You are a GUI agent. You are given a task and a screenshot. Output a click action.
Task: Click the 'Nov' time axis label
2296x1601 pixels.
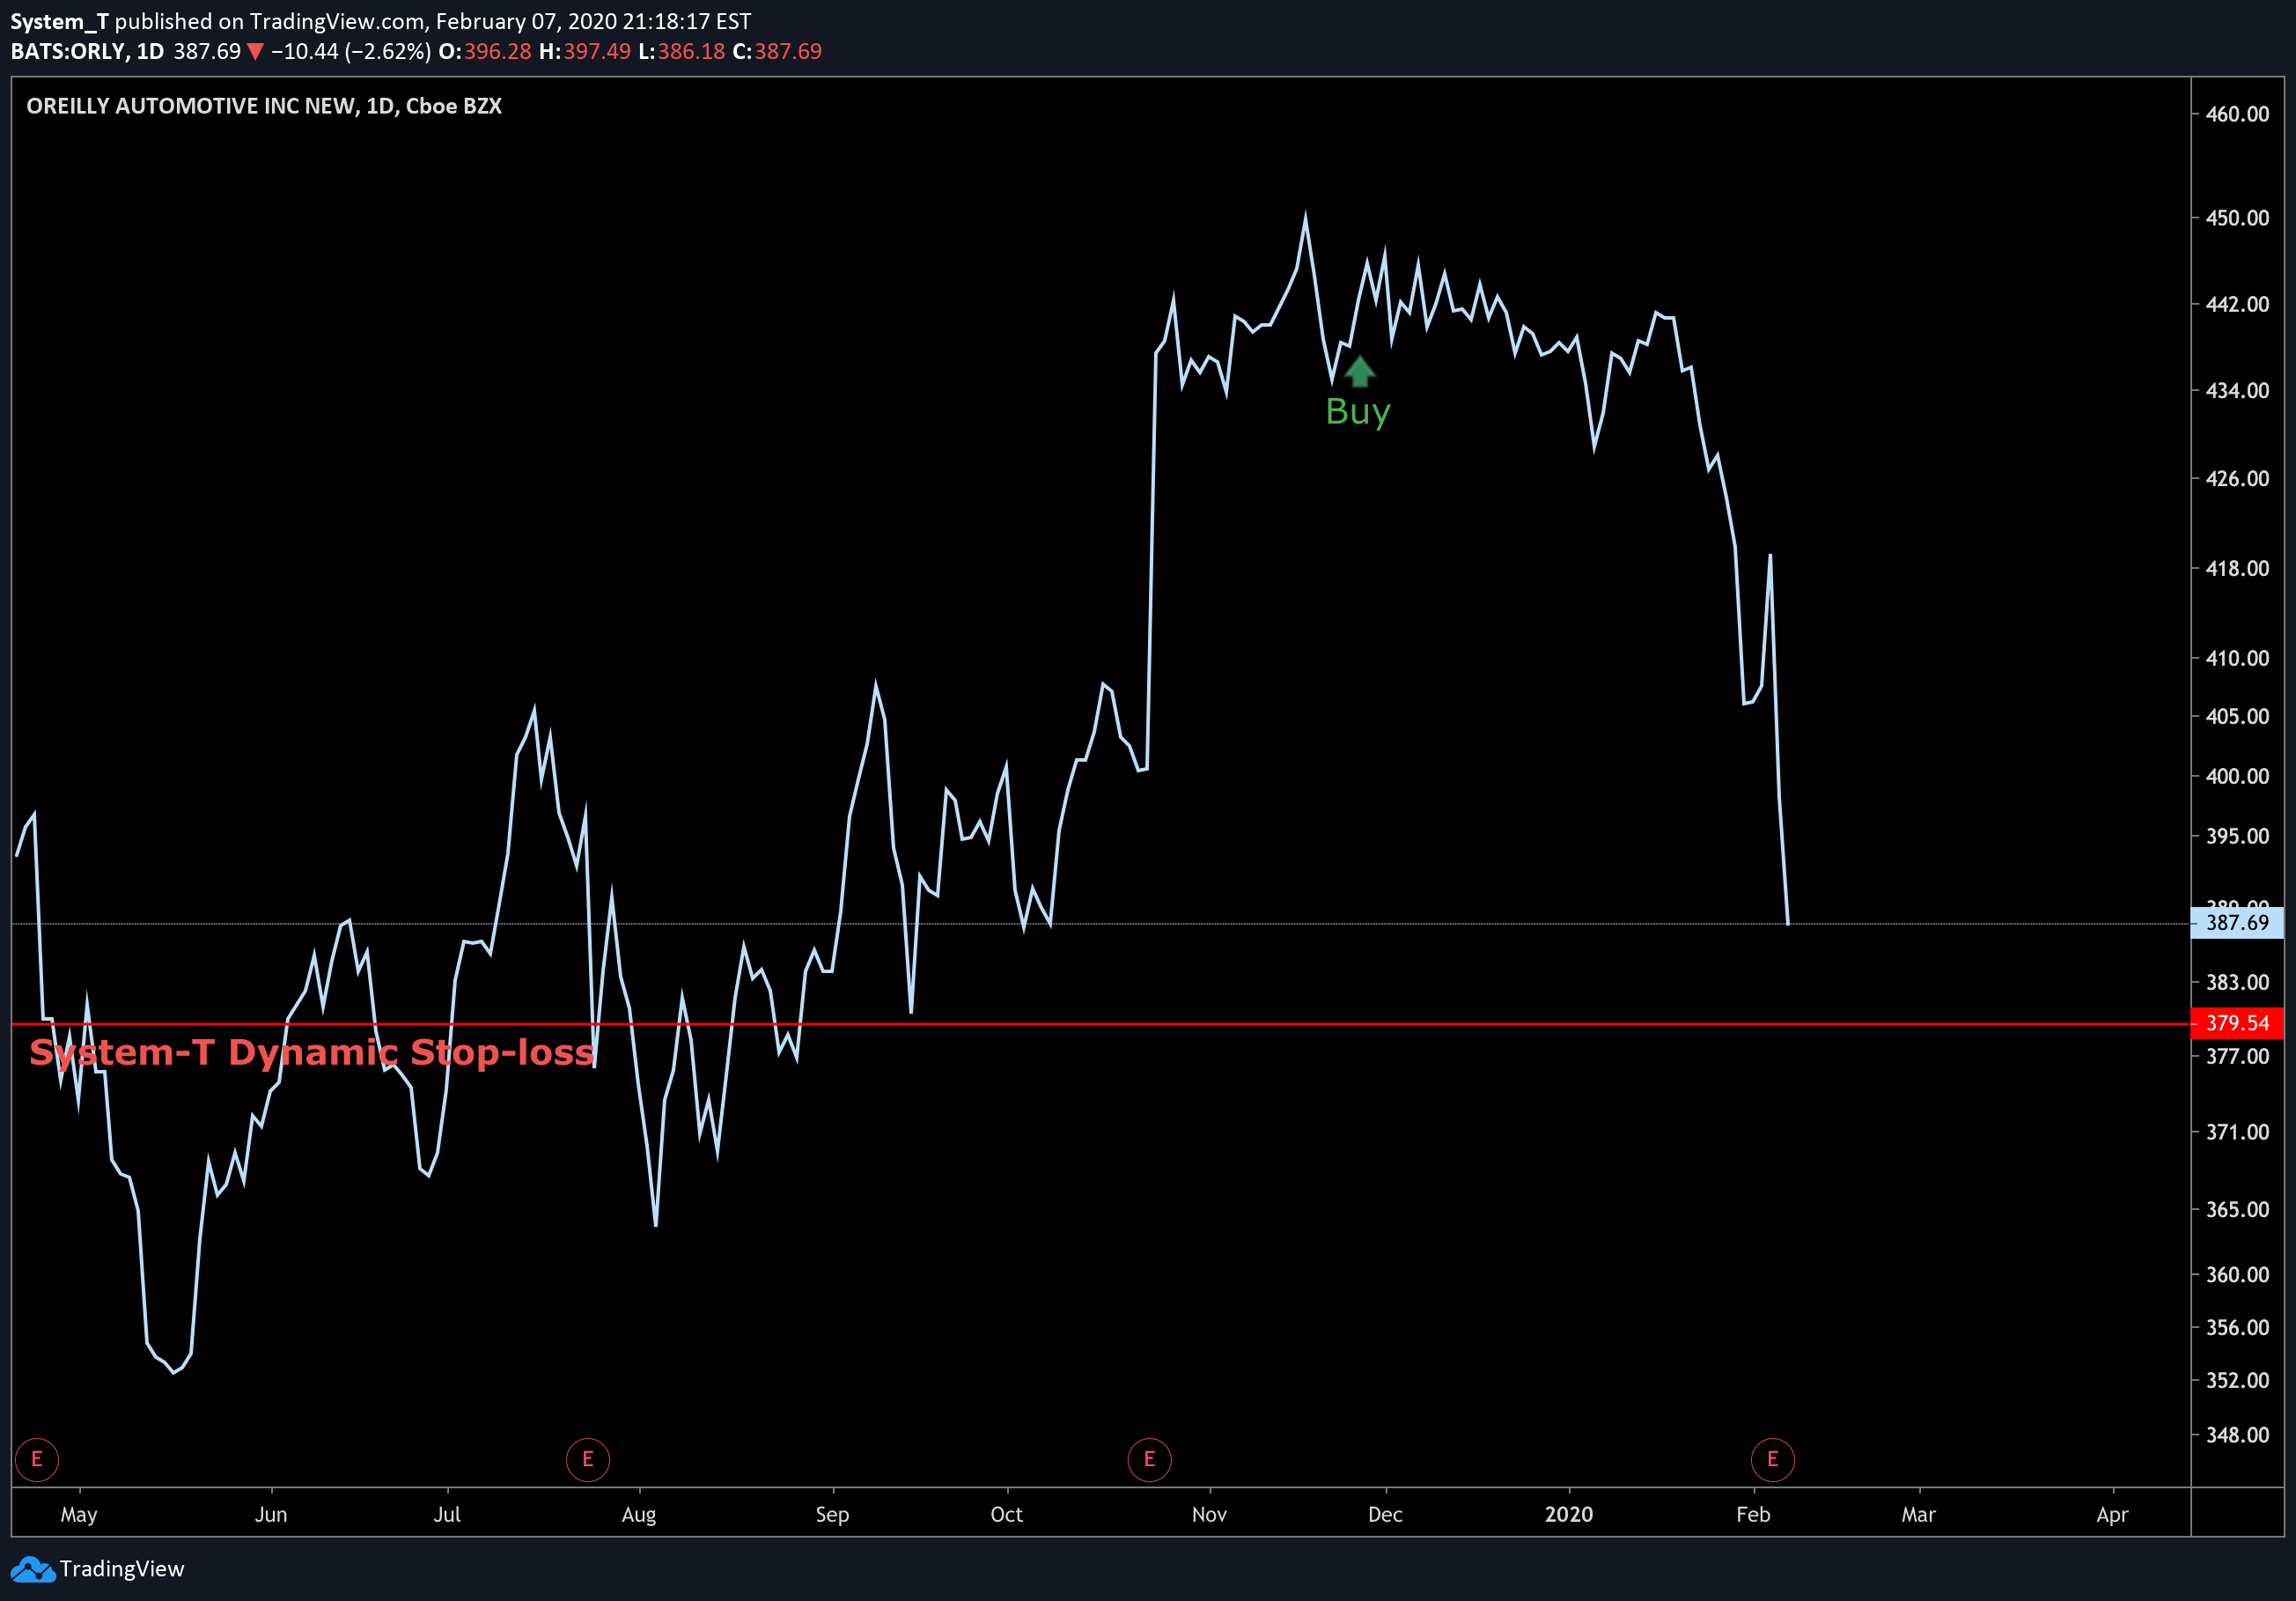[1210, 1515]
